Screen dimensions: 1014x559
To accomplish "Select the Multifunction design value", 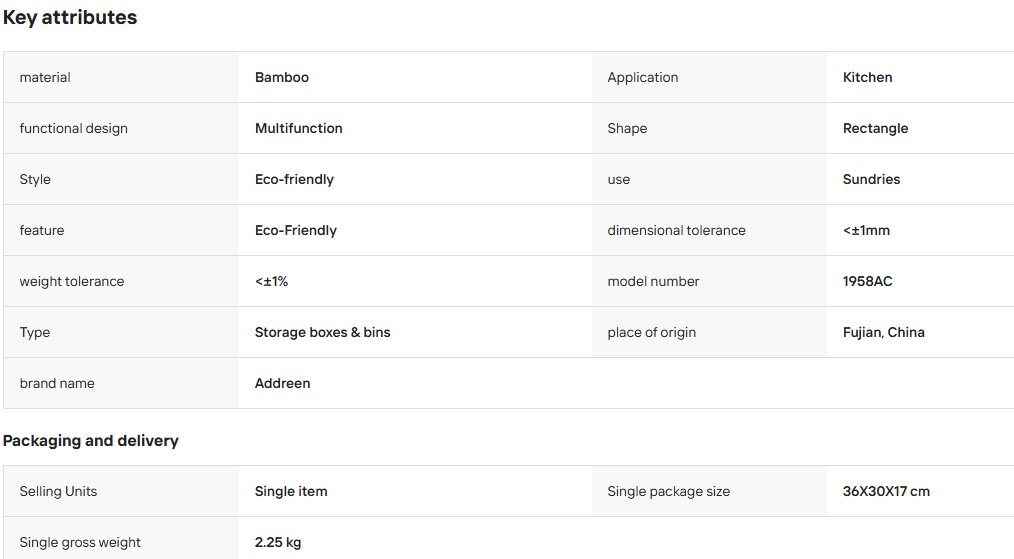I will pos(299,128).
